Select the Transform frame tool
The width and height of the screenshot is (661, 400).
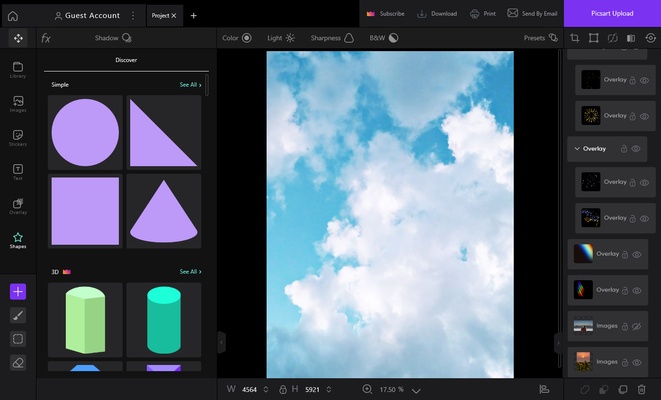click(x=594, y=38)
